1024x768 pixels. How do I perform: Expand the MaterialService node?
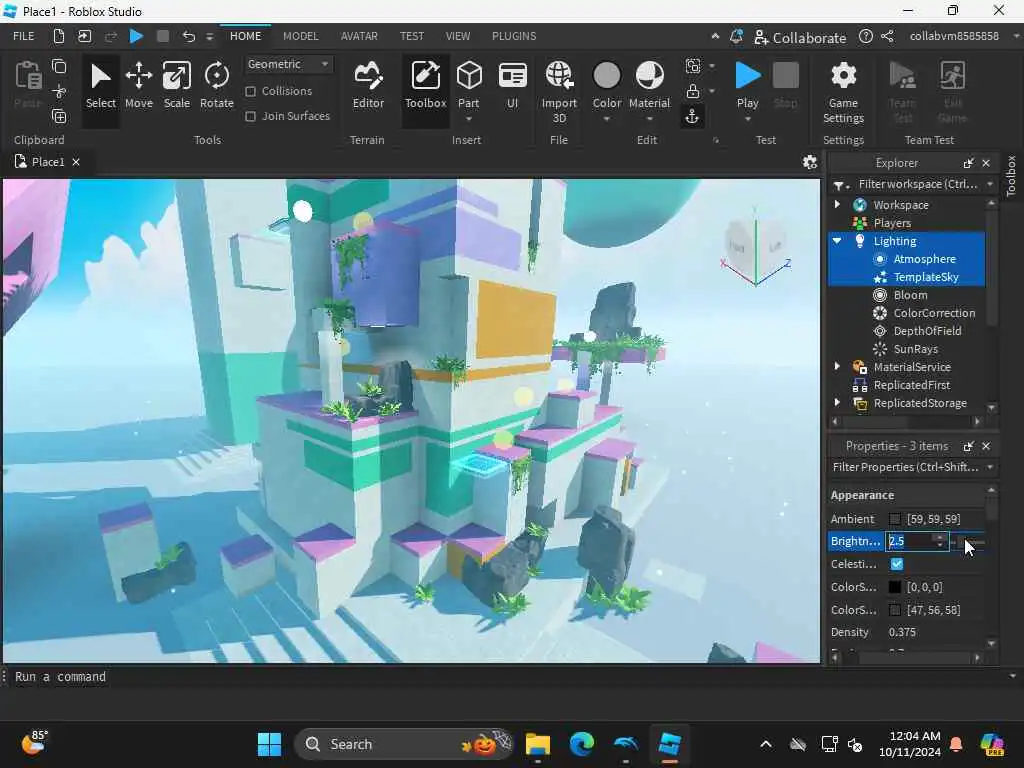point(837,366)
